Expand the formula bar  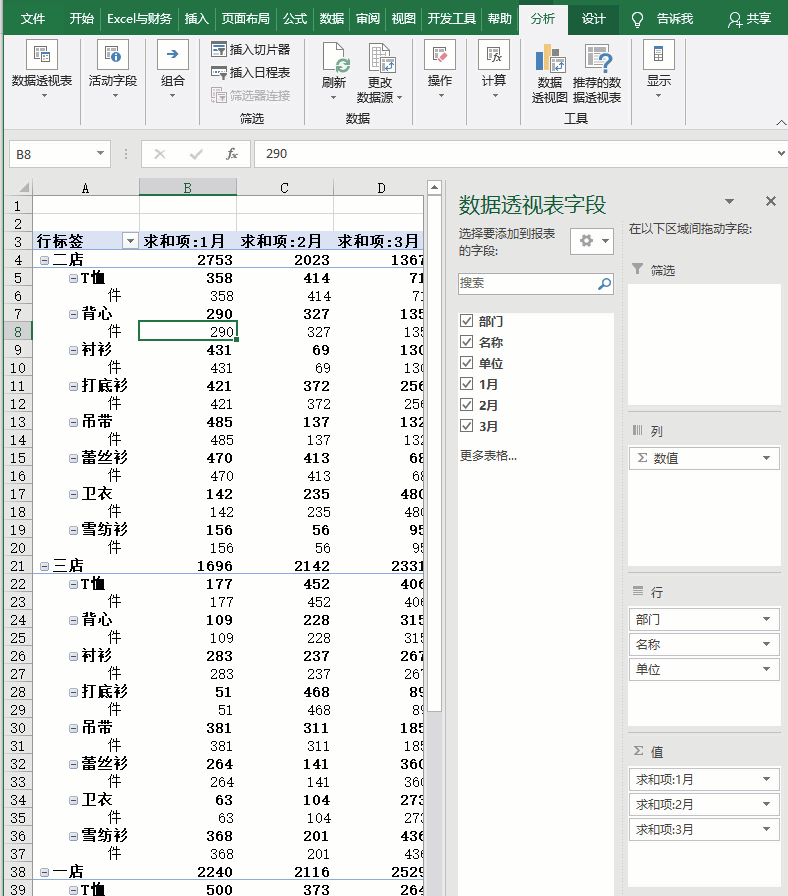point(781,153)
